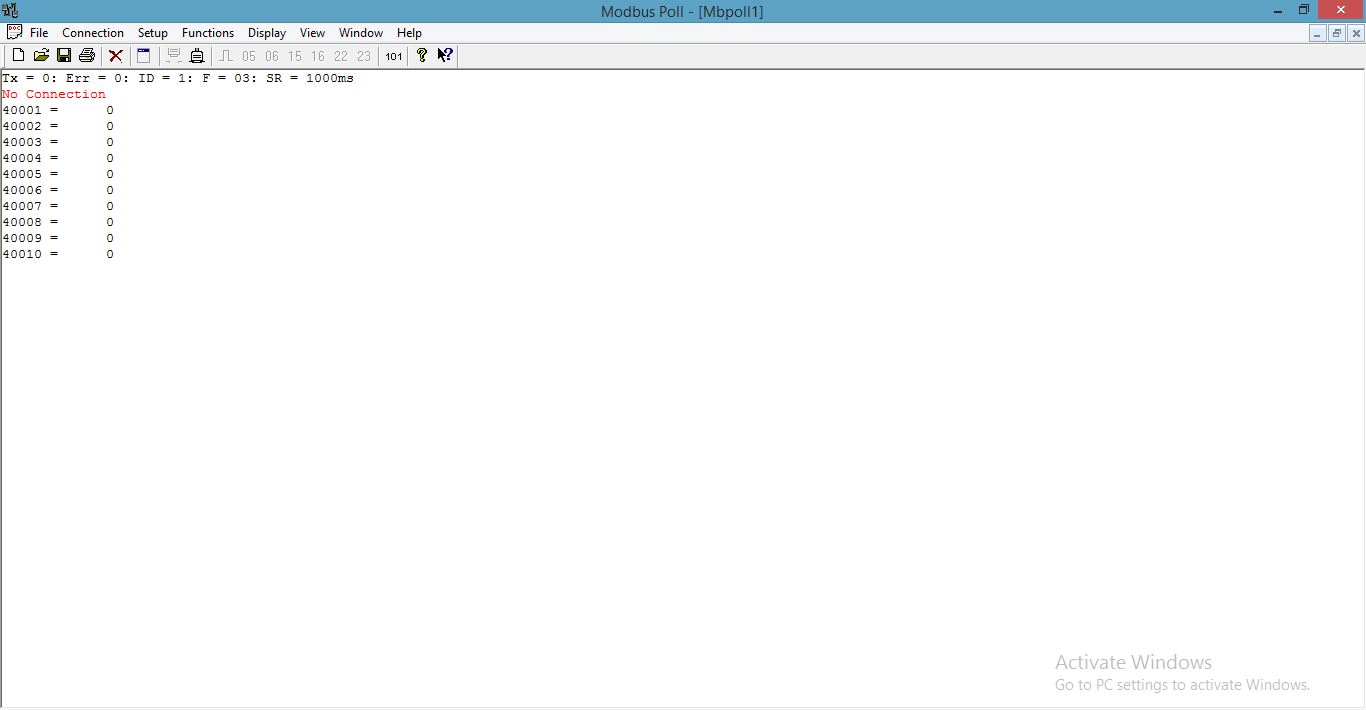This screenshot has width=1366, height=710.
Task: Minimize the inner Mbpoll1 document window
Action: [1318, 33]
